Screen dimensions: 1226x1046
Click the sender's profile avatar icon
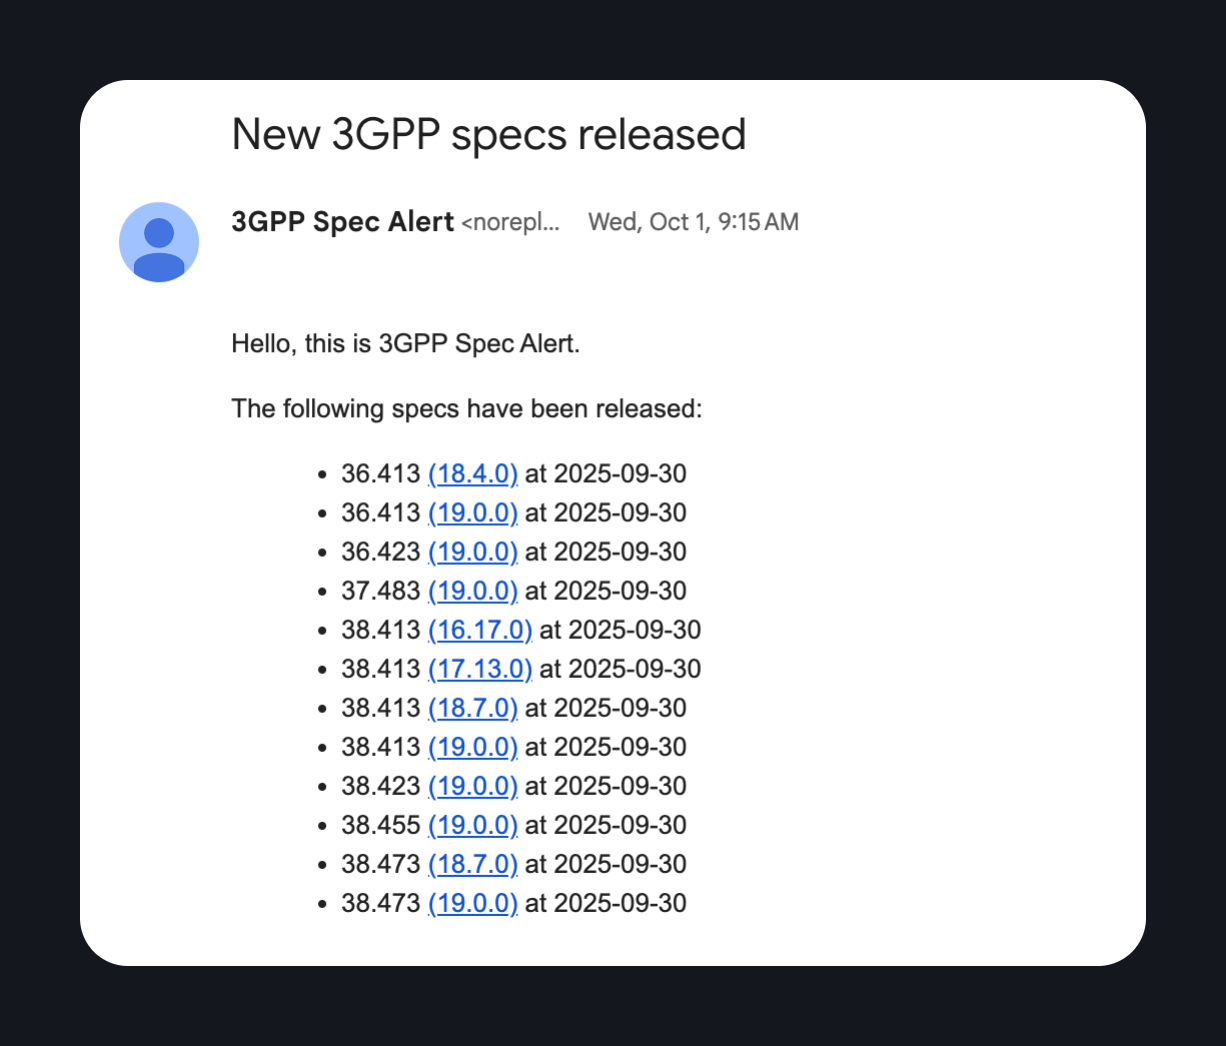click(159, 242)
